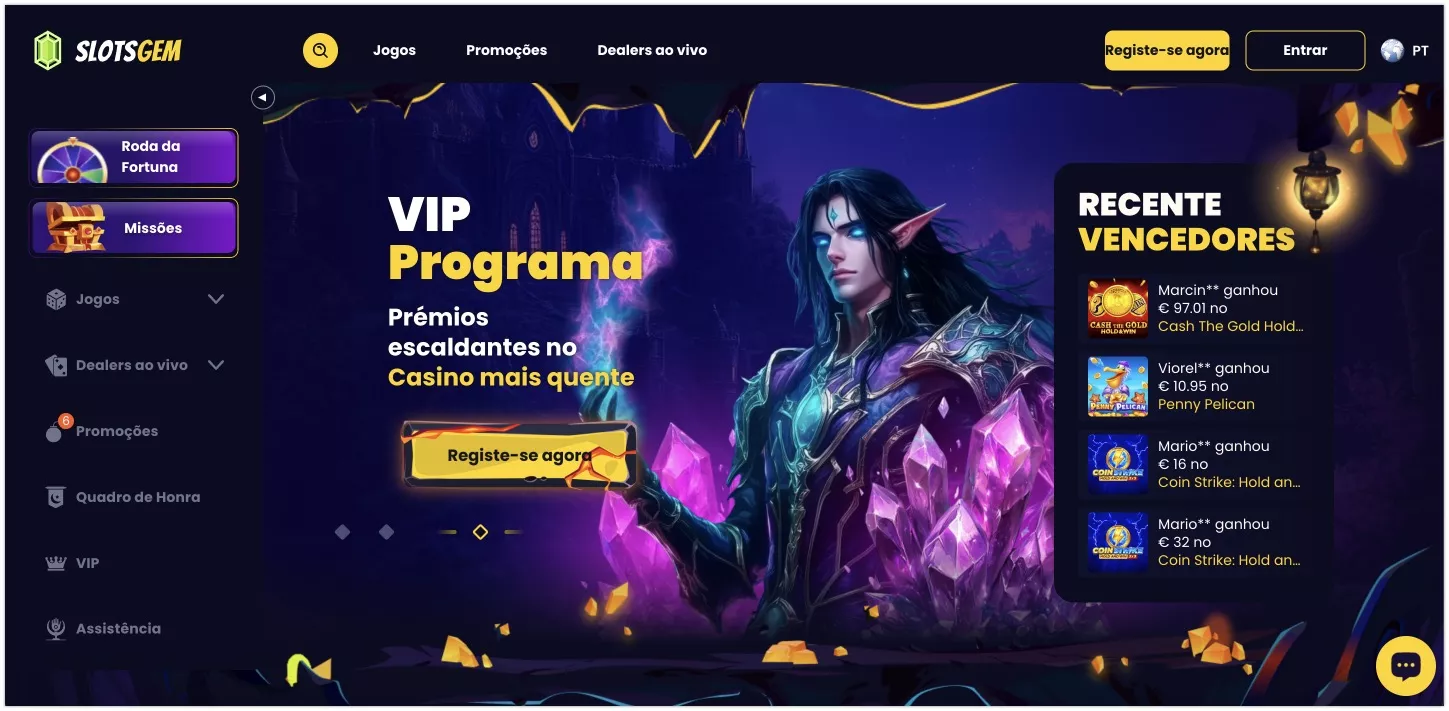Click the Quadro de Honra shield icon
This screenshot has height=711, width=1449.
pos(56,497)
